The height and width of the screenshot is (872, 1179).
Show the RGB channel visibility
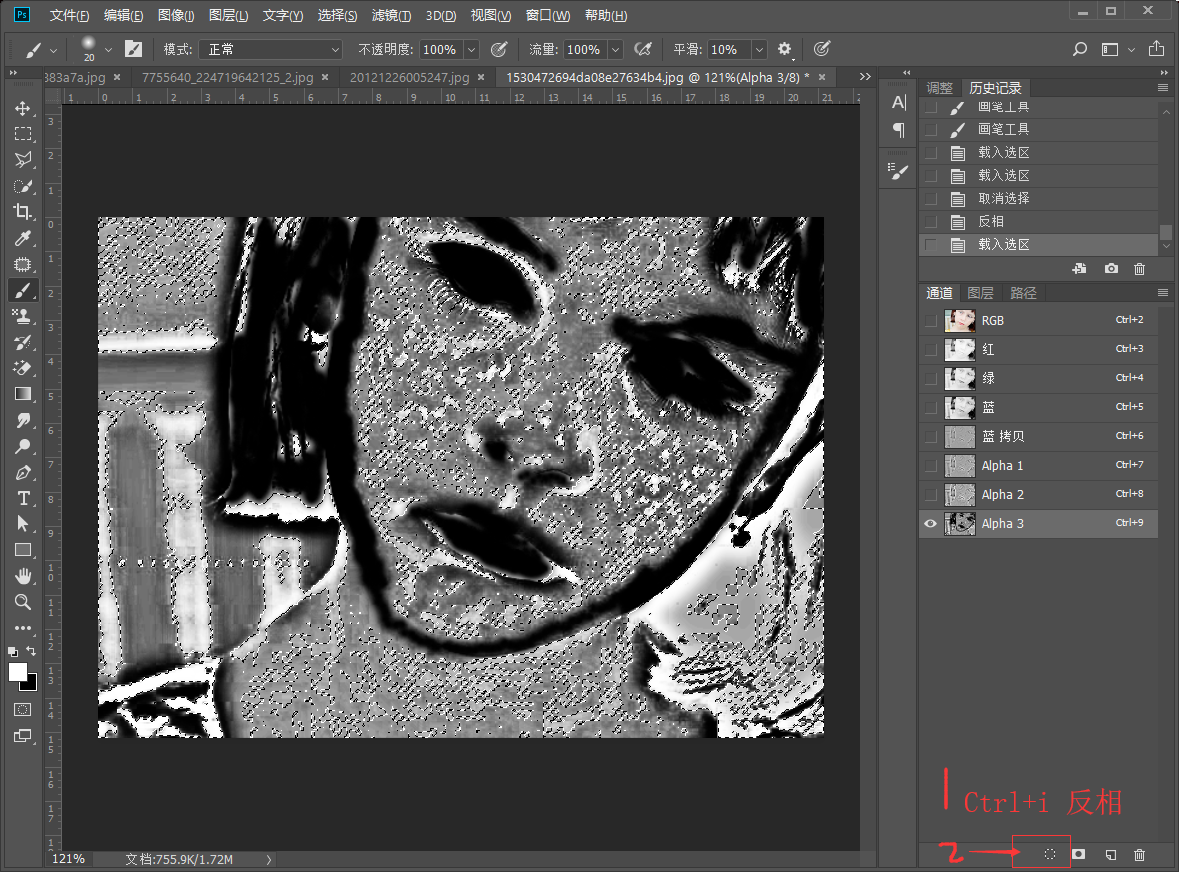[x=932, y=320]
